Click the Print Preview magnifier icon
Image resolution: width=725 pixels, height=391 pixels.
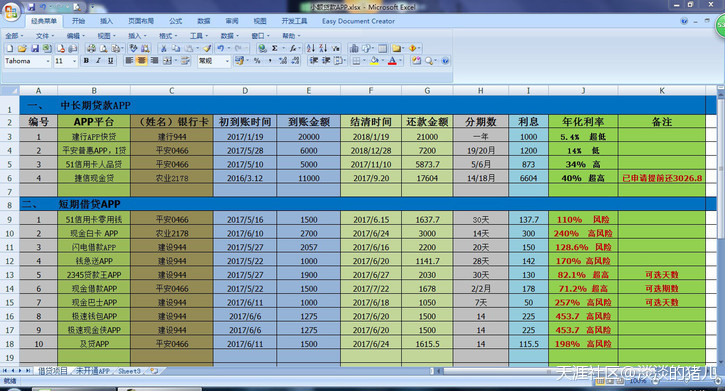point(104,48)
